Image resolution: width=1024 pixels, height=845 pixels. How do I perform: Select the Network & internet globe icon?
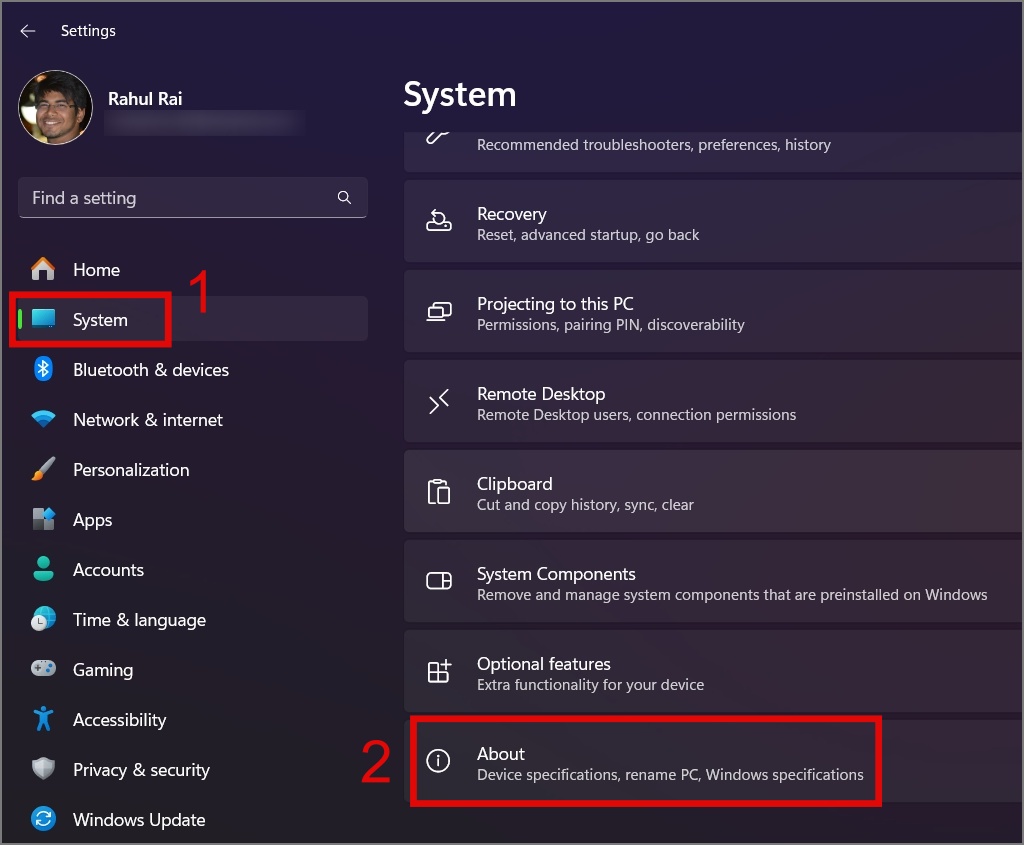44,420
